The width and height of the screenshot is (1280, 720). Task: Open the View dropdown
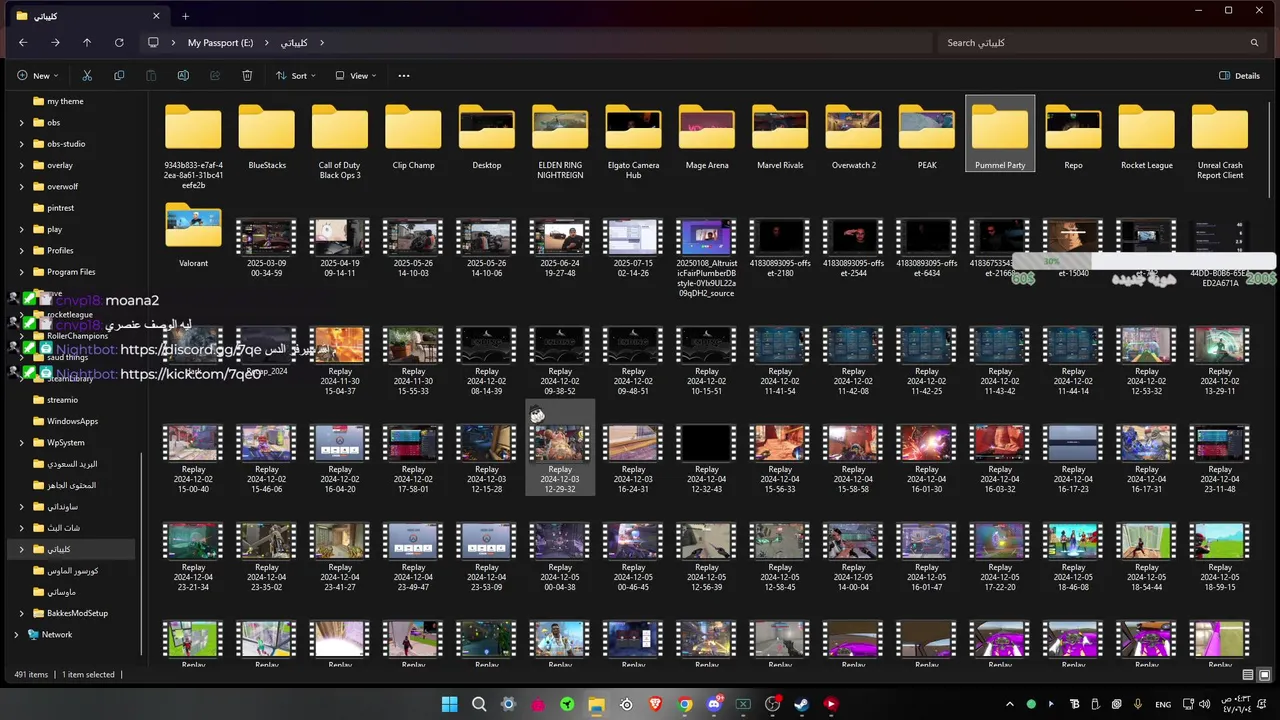(355, 75)
